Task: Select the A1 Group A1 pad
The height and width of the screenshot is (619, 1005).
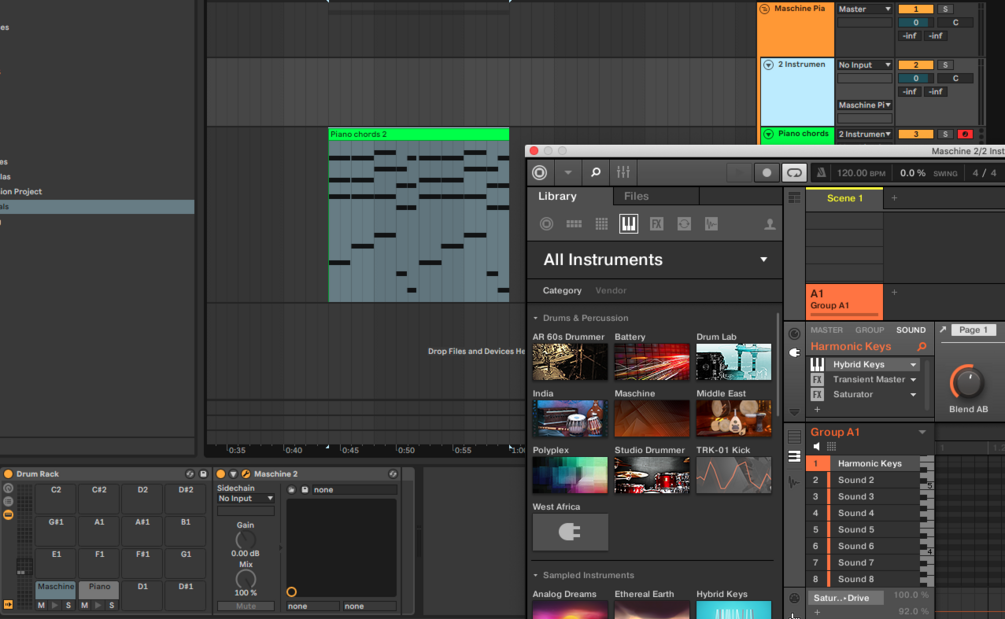Action: 844,301
